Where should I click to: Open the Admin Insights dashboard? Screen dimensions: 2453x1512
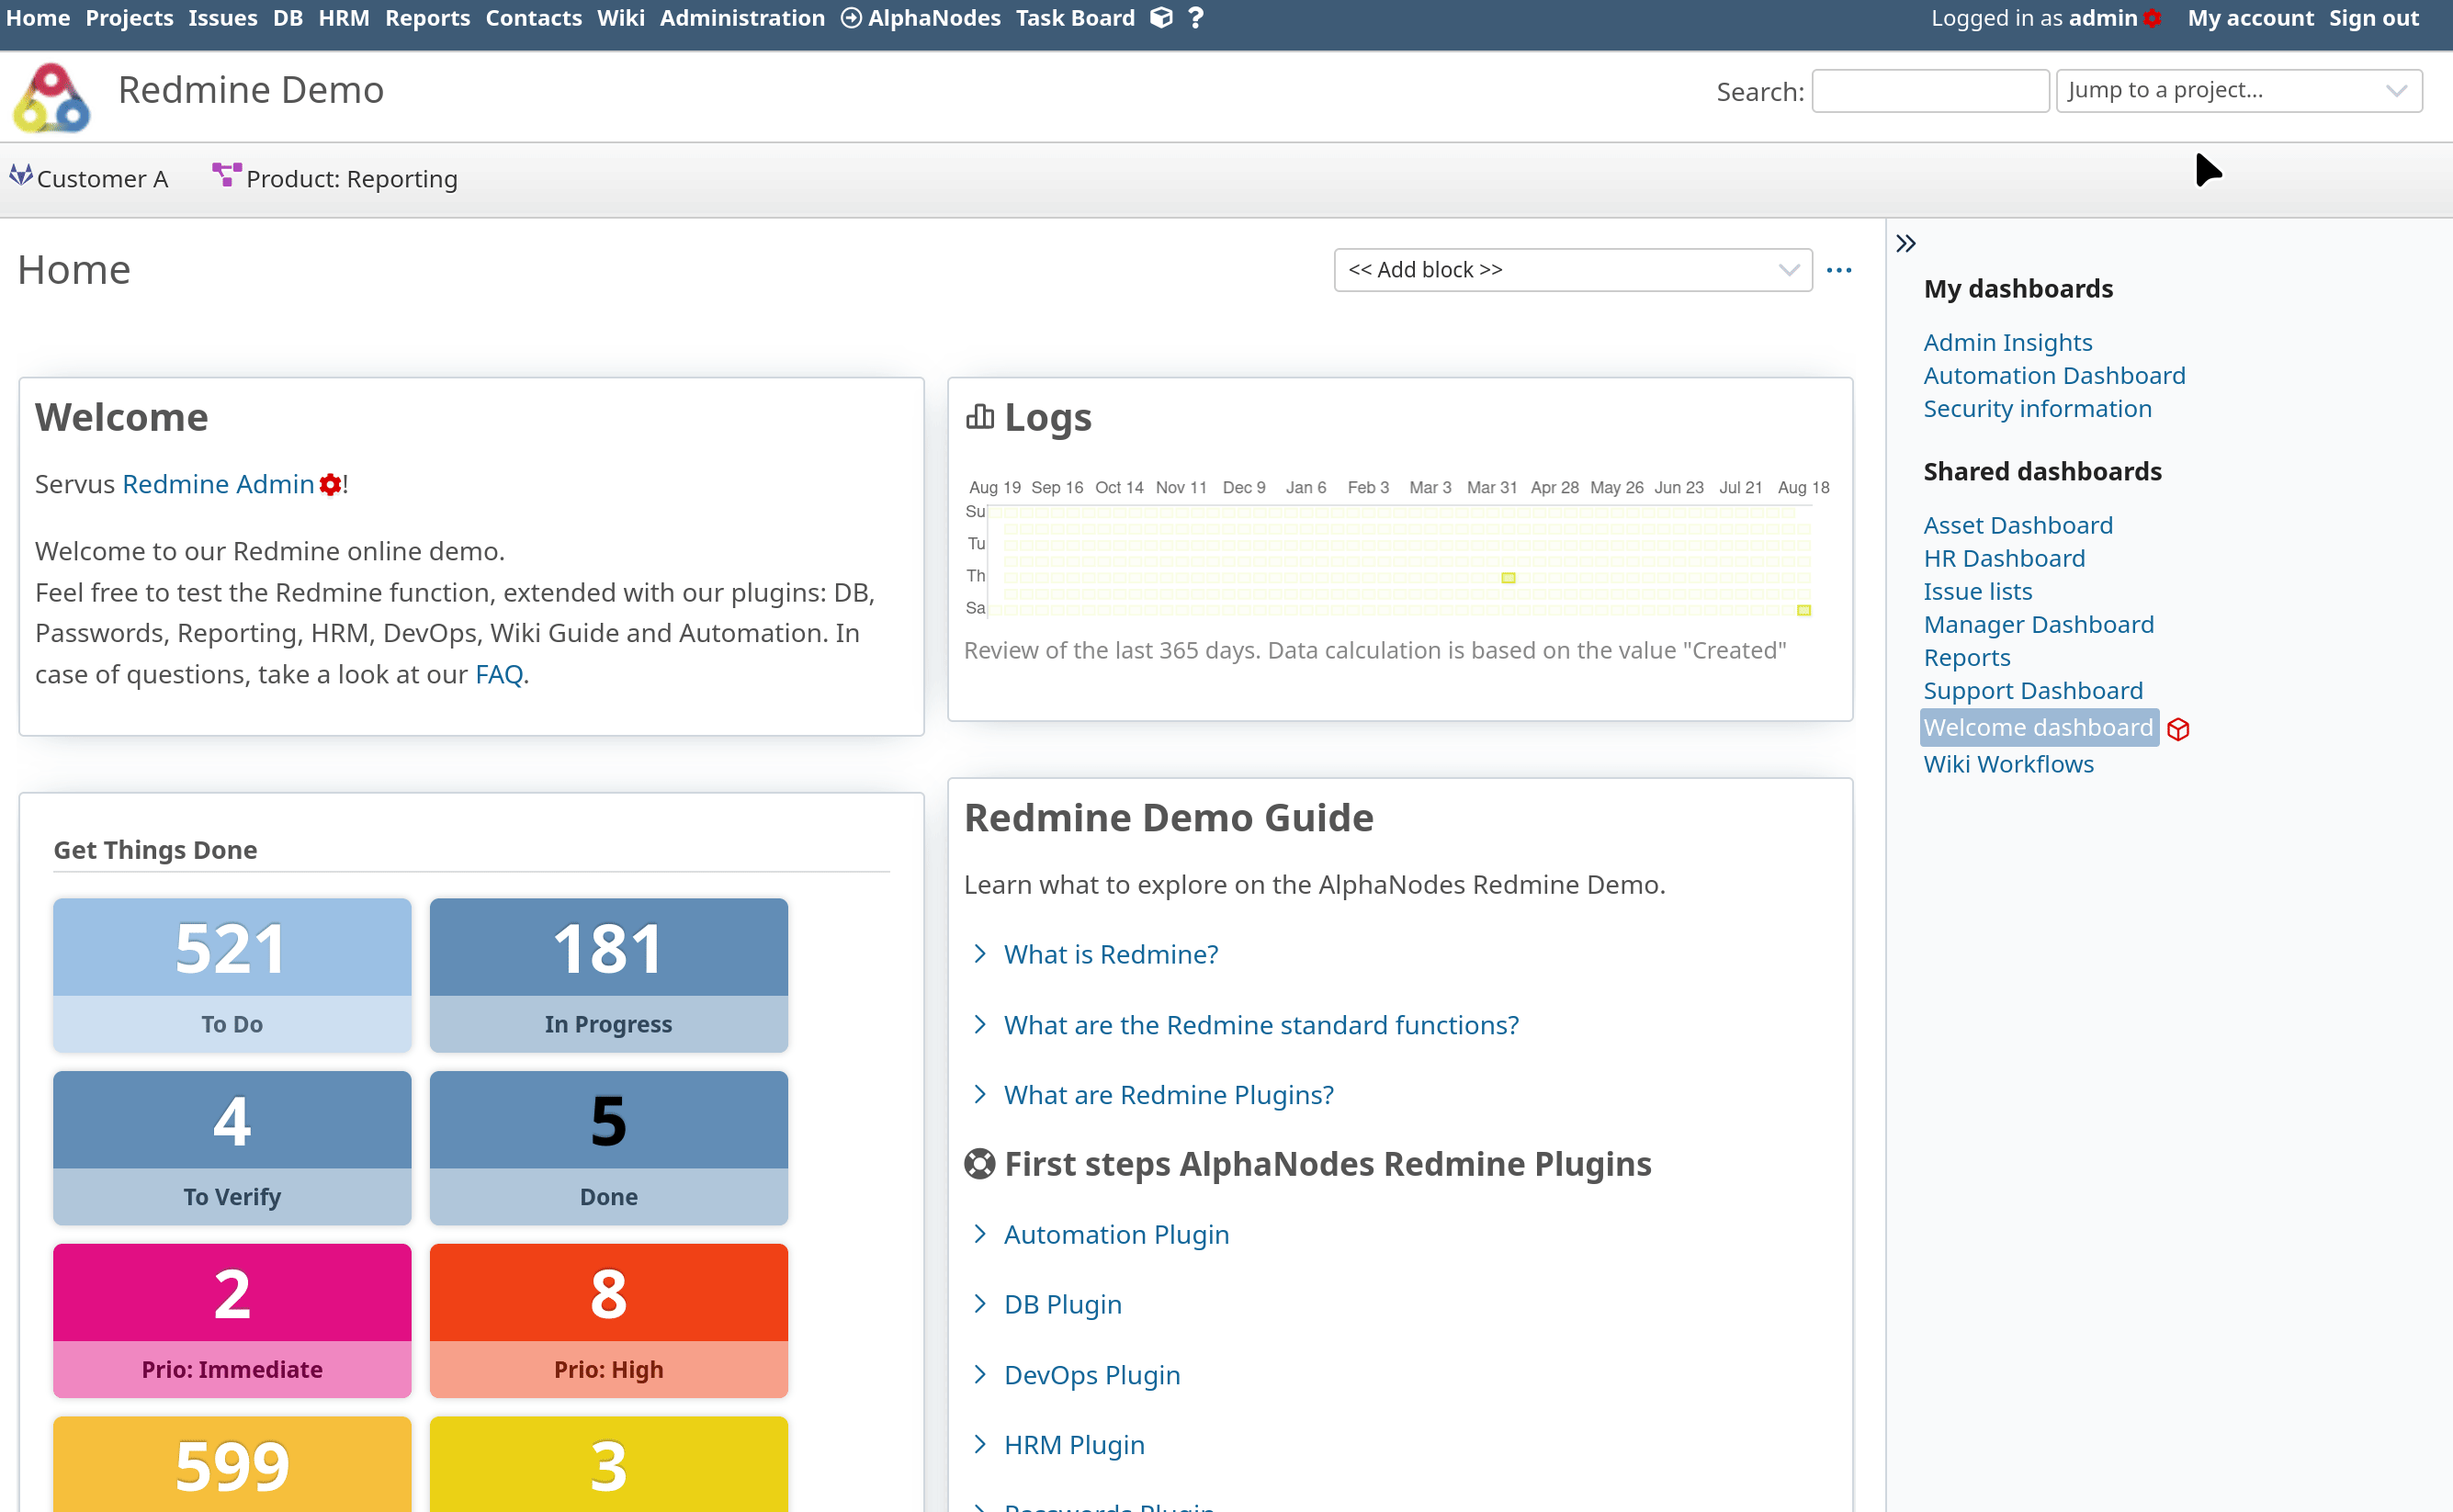pos(2007,342)
